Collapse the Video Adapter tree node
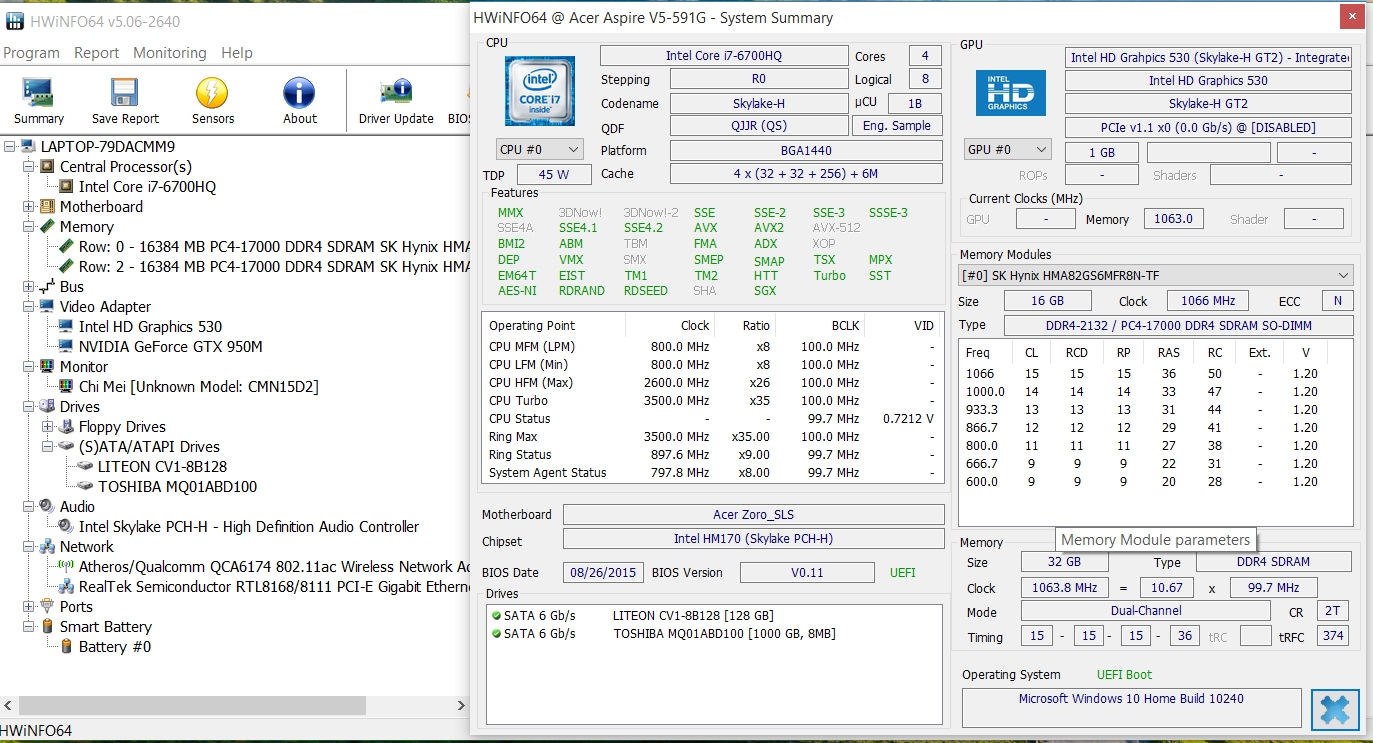Image resolution: width=1373 pixels, height=743 pixels. coord(28,307)
